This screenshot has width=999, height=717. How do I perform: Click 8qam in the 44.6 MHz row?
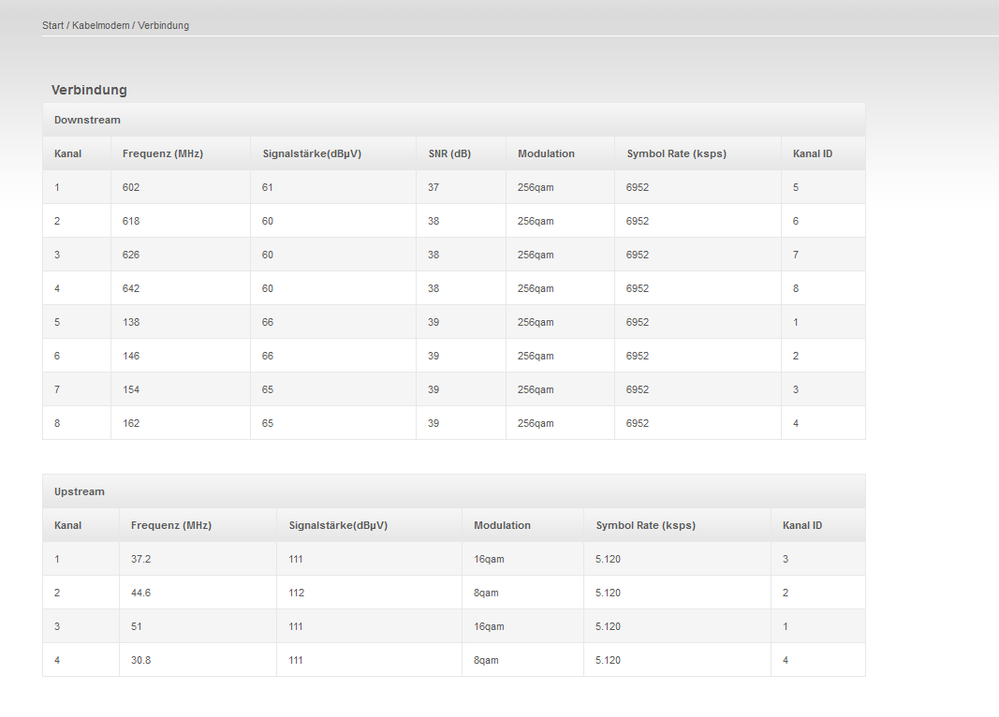tap(486, 593)
